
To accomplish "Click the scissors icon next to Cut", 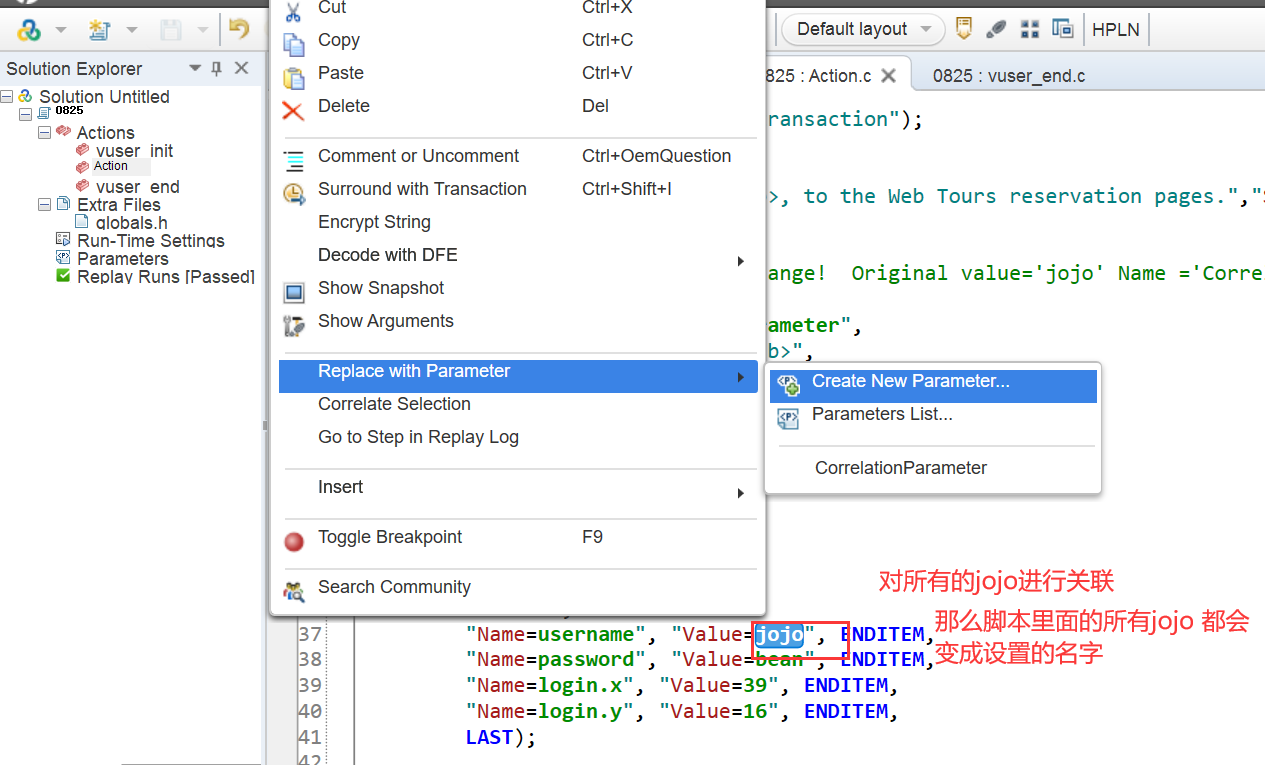I will click(293, 11).
